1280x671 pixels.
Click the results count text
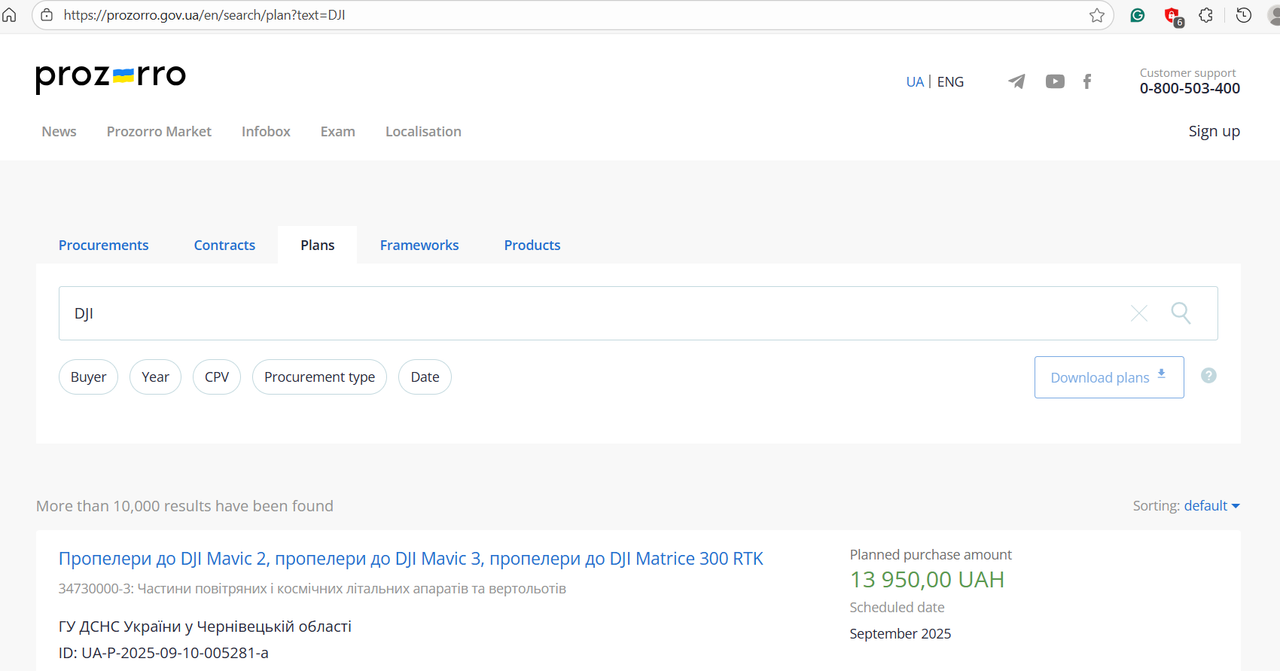point(185,506)
